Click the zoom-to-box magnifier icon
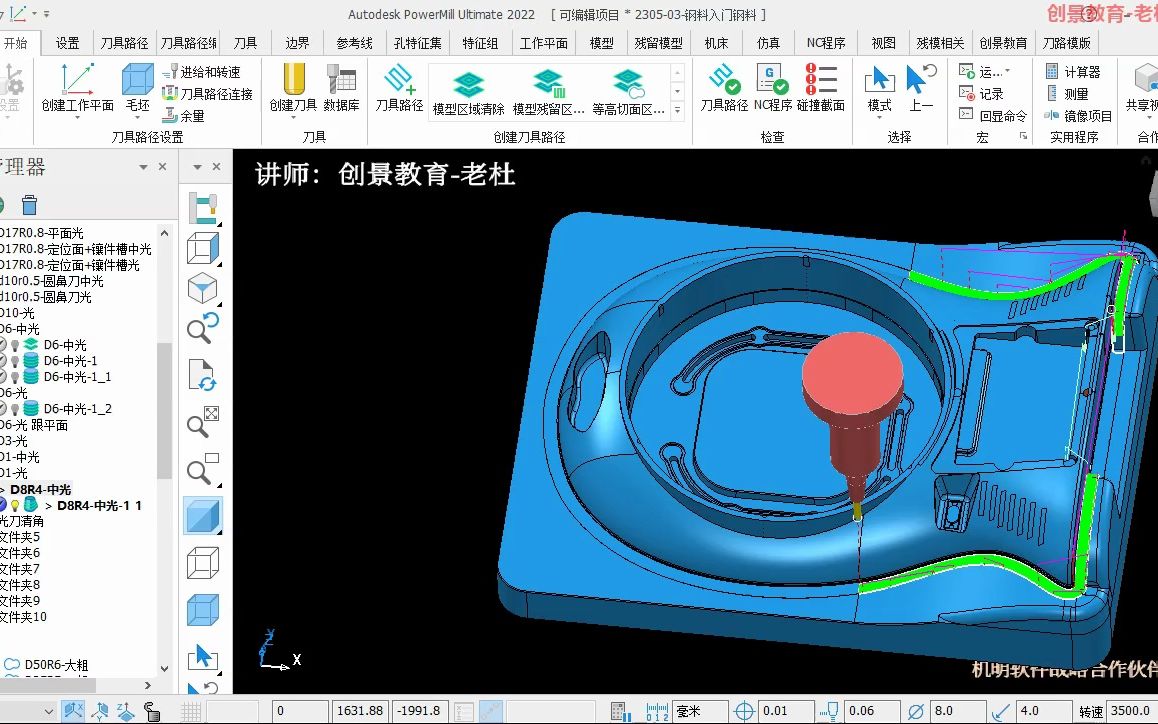1158x724 pixels. click(202, 468)
